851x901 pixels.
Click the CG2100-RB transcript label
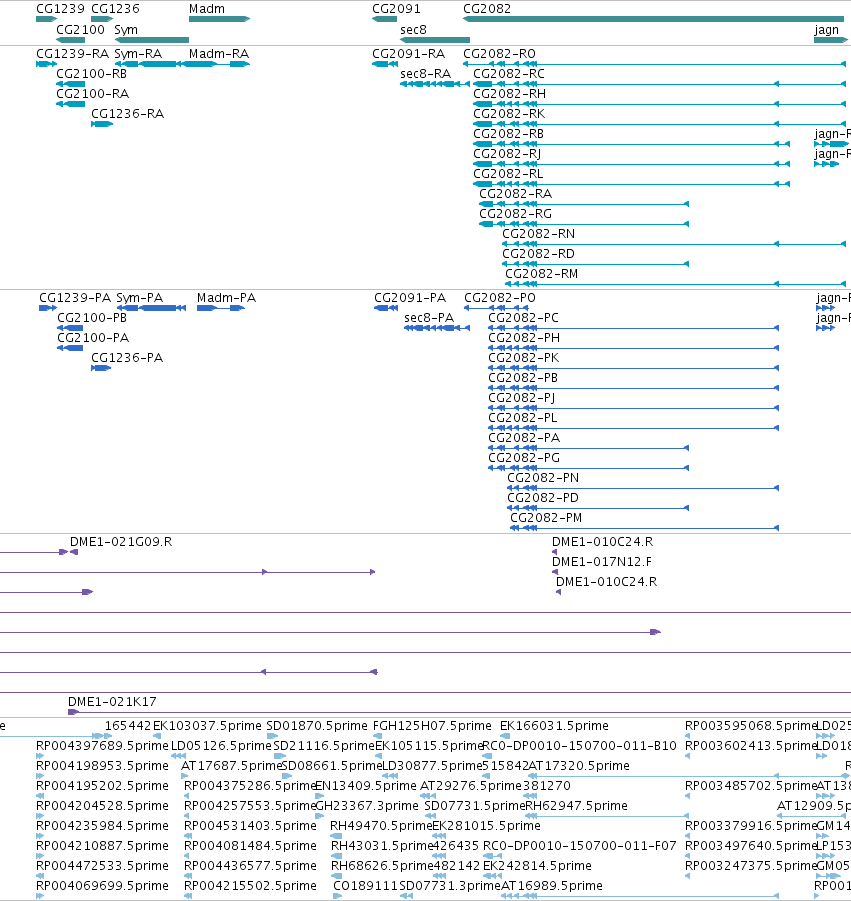92,74
